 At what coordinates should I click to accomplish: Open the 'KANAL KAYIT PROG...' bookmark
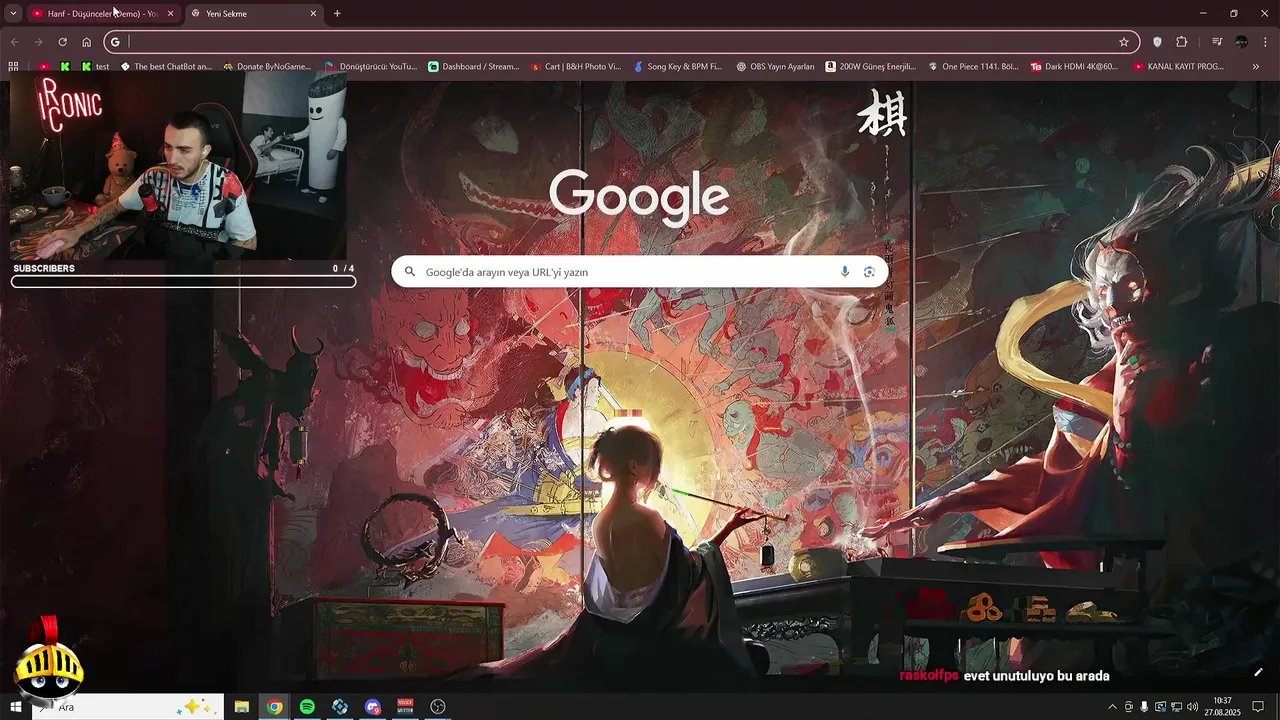[x=1179, y=67]
